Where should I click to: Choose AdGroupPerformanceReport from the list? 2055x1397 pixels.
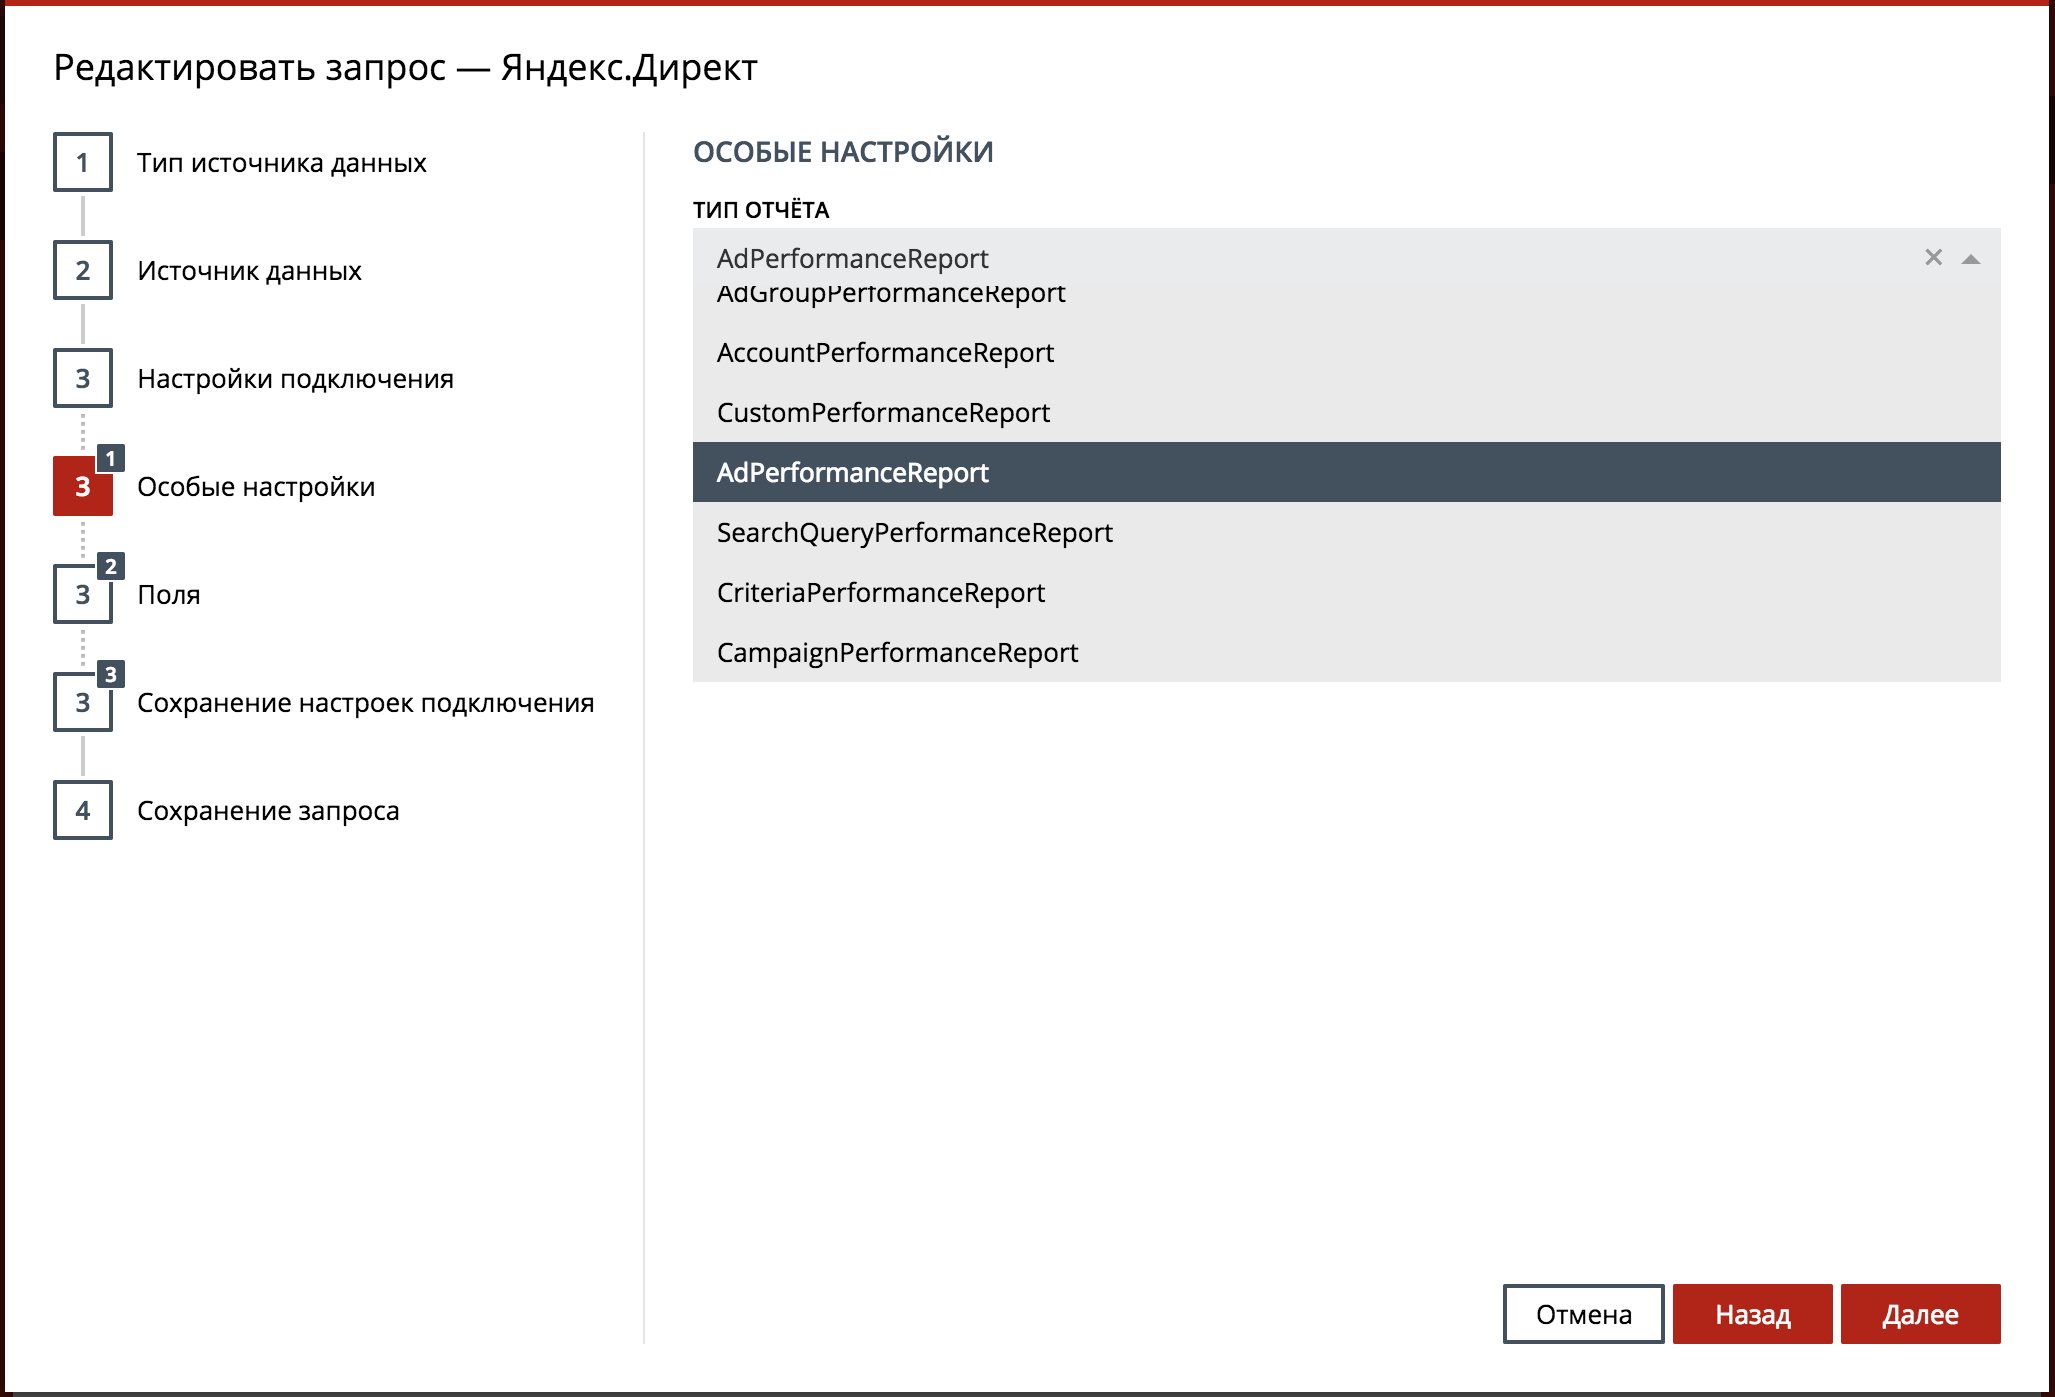(1346, 300)
